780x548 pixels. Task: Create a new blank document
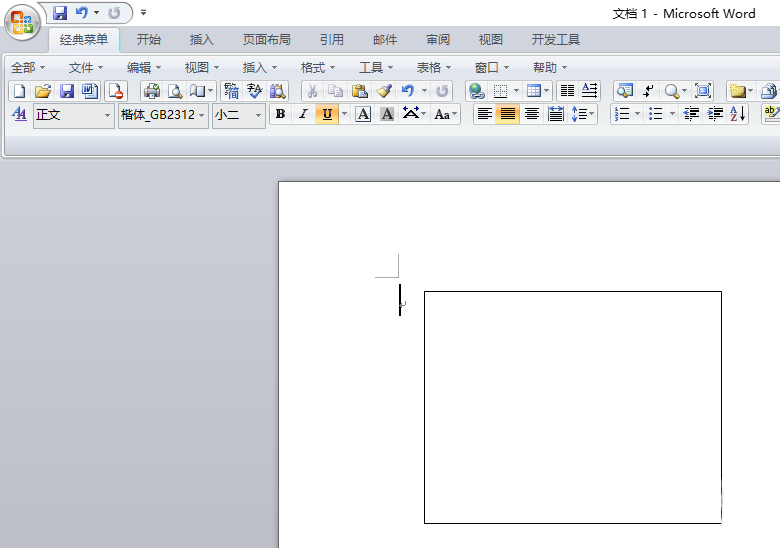pos(19,91)
